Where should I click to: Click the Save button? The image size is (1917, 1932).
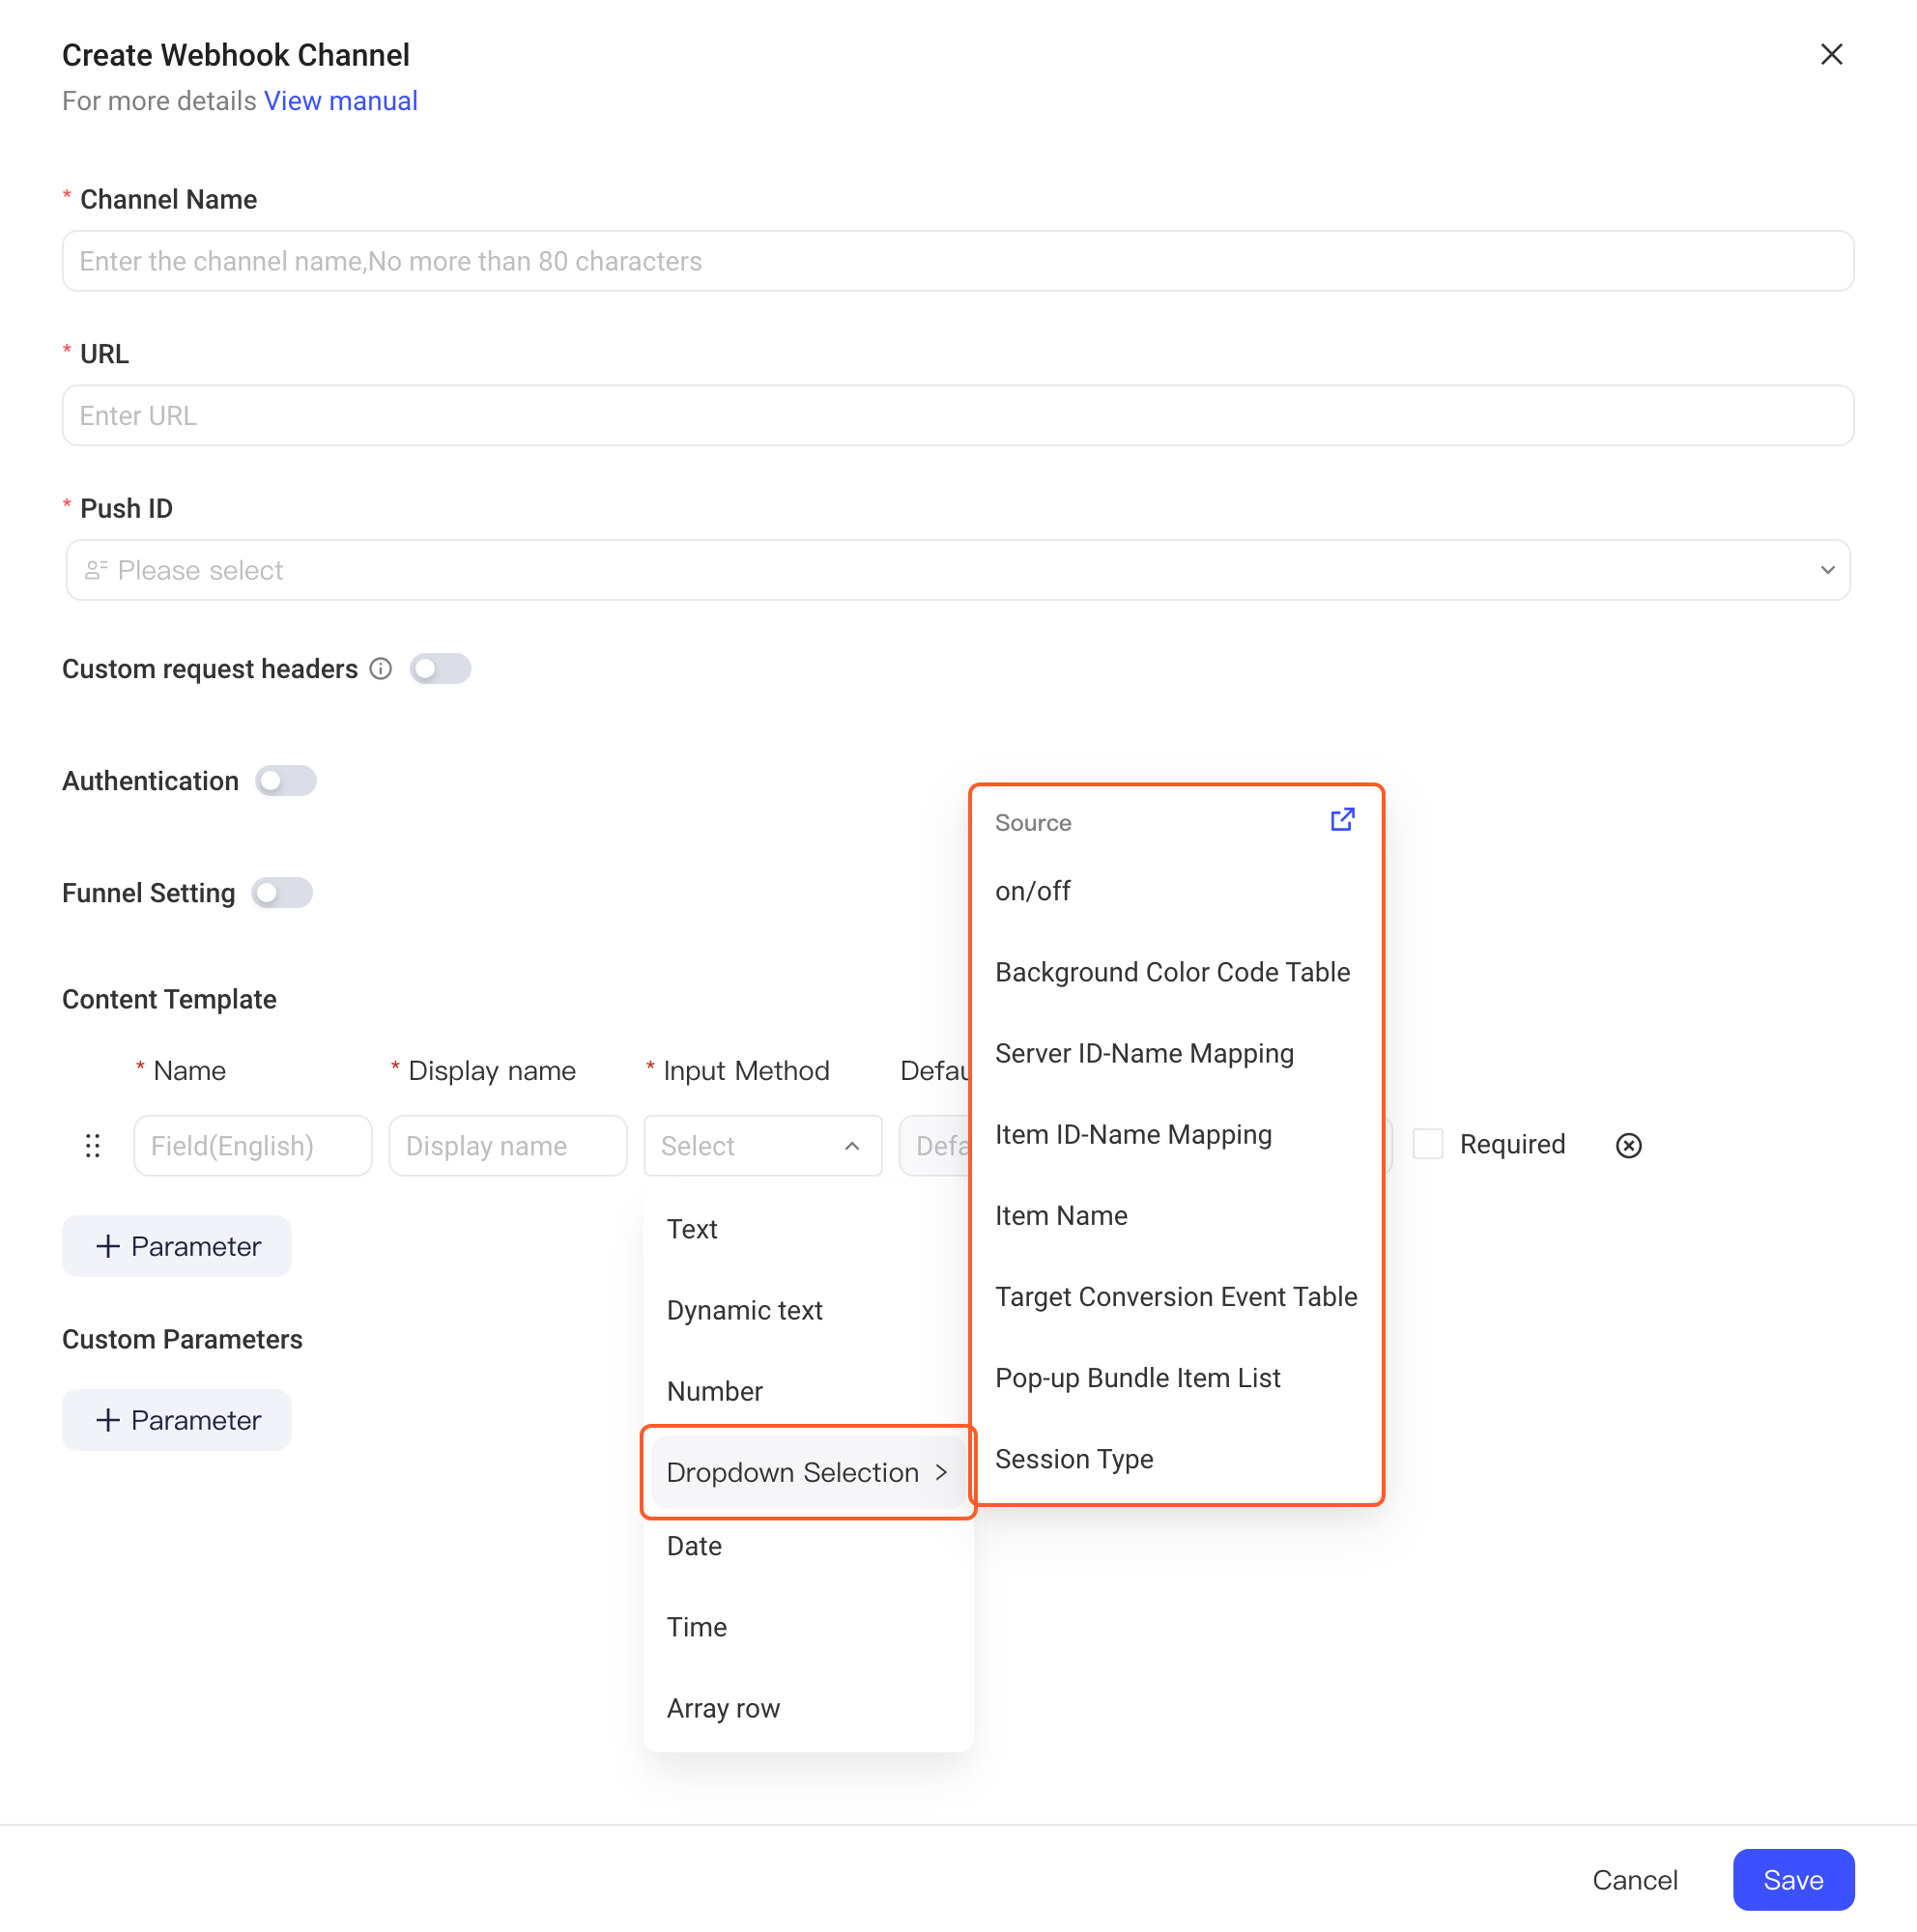pos(1793,1880)
